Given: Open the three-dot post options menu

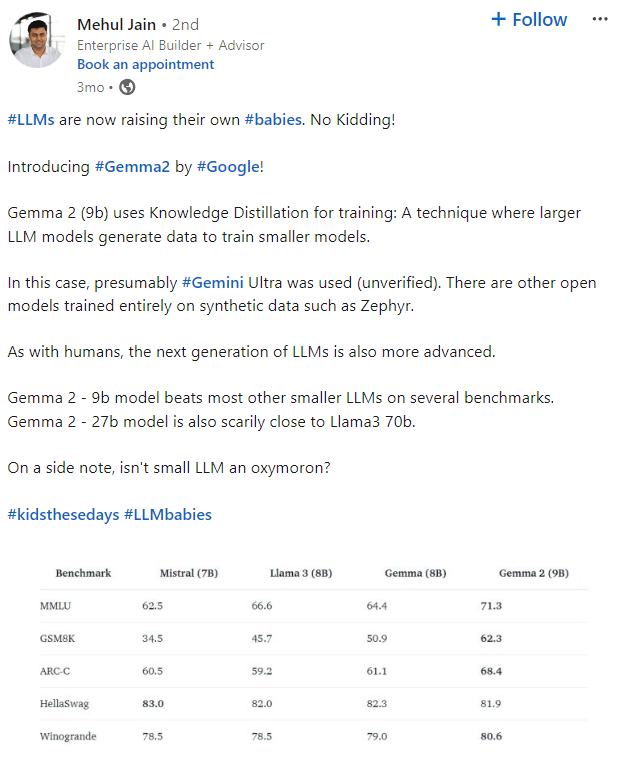Looking at the screenshot, I should (599, 20).
